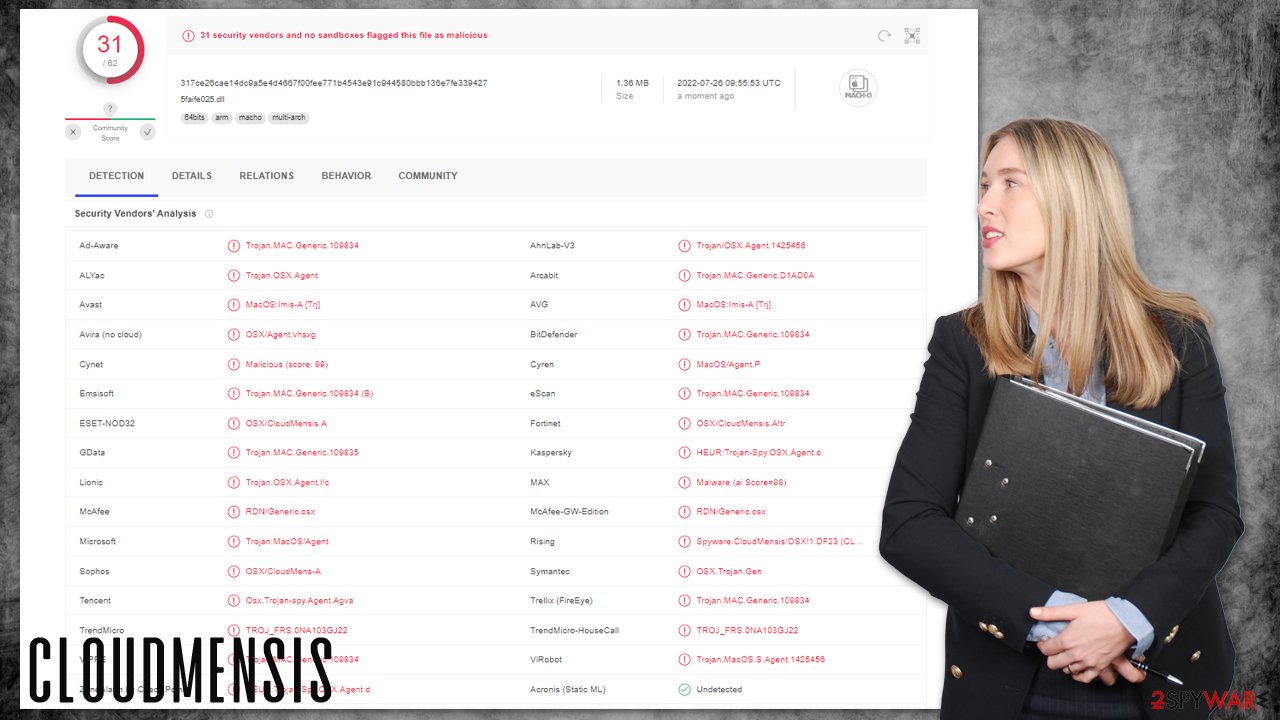Viewport: 1280px width, 720px height.
Task: Click ESET-NOD32 result OSX/CloudMensis.A
Action: pyautogui.click(x=286, y=423)
